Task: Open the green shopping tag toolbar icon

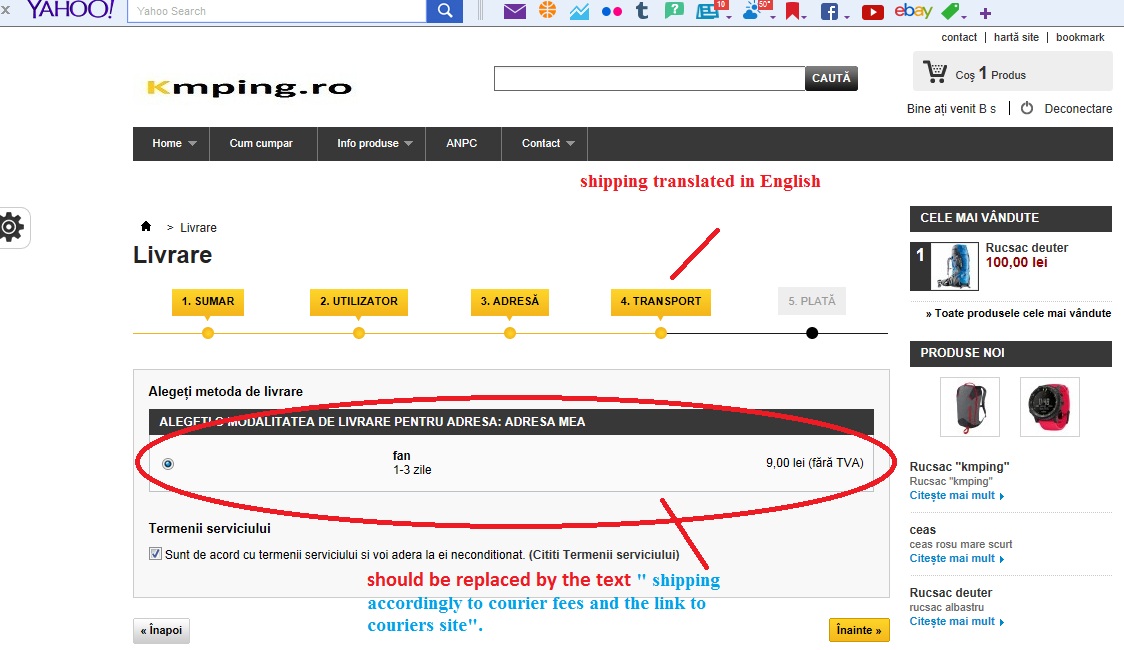Action: pyautogui.click(x=950, y=11)
